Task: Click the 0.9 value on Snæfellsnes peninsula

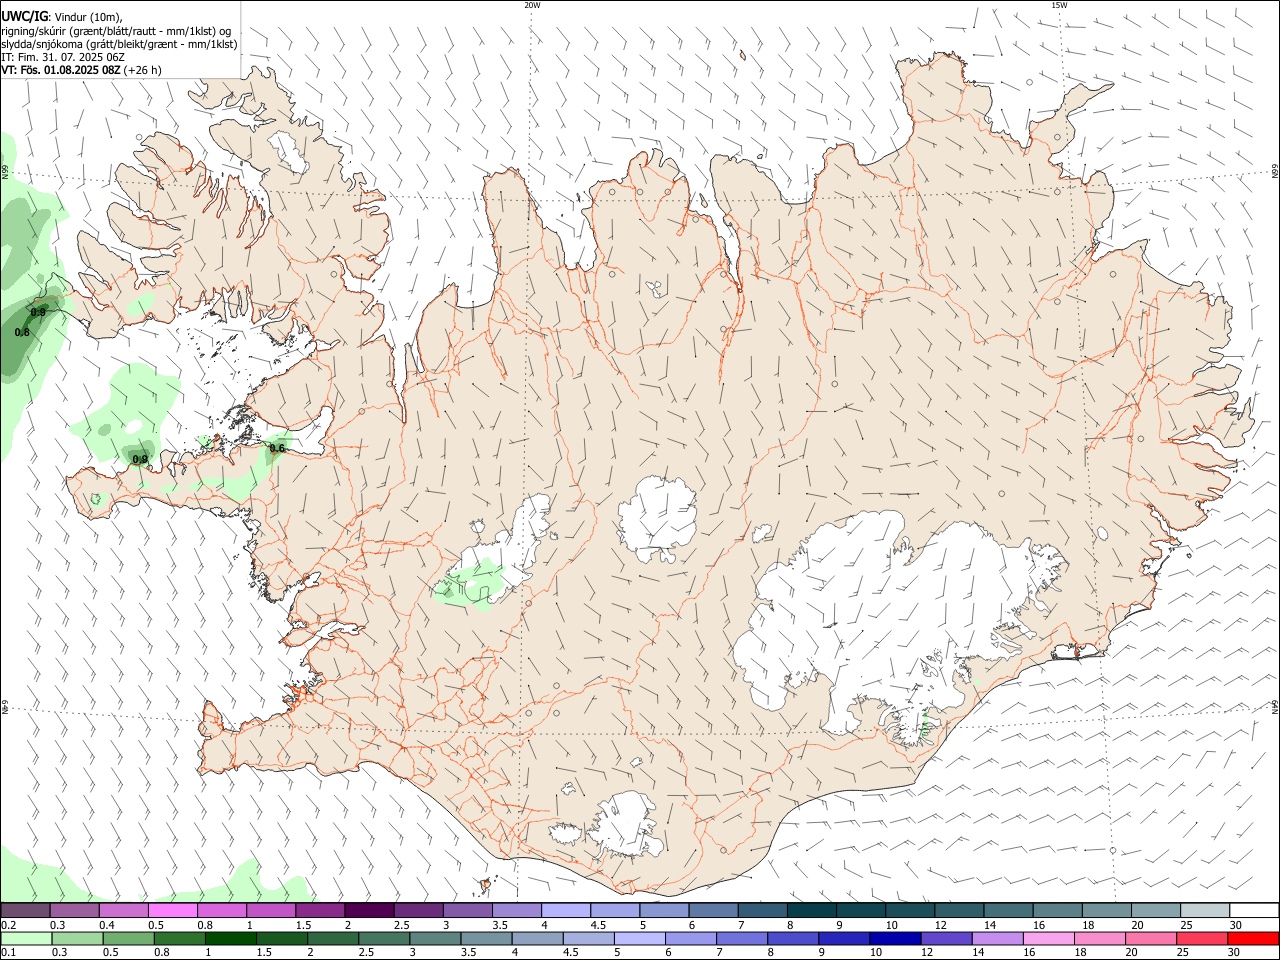Action: [140, 459]
